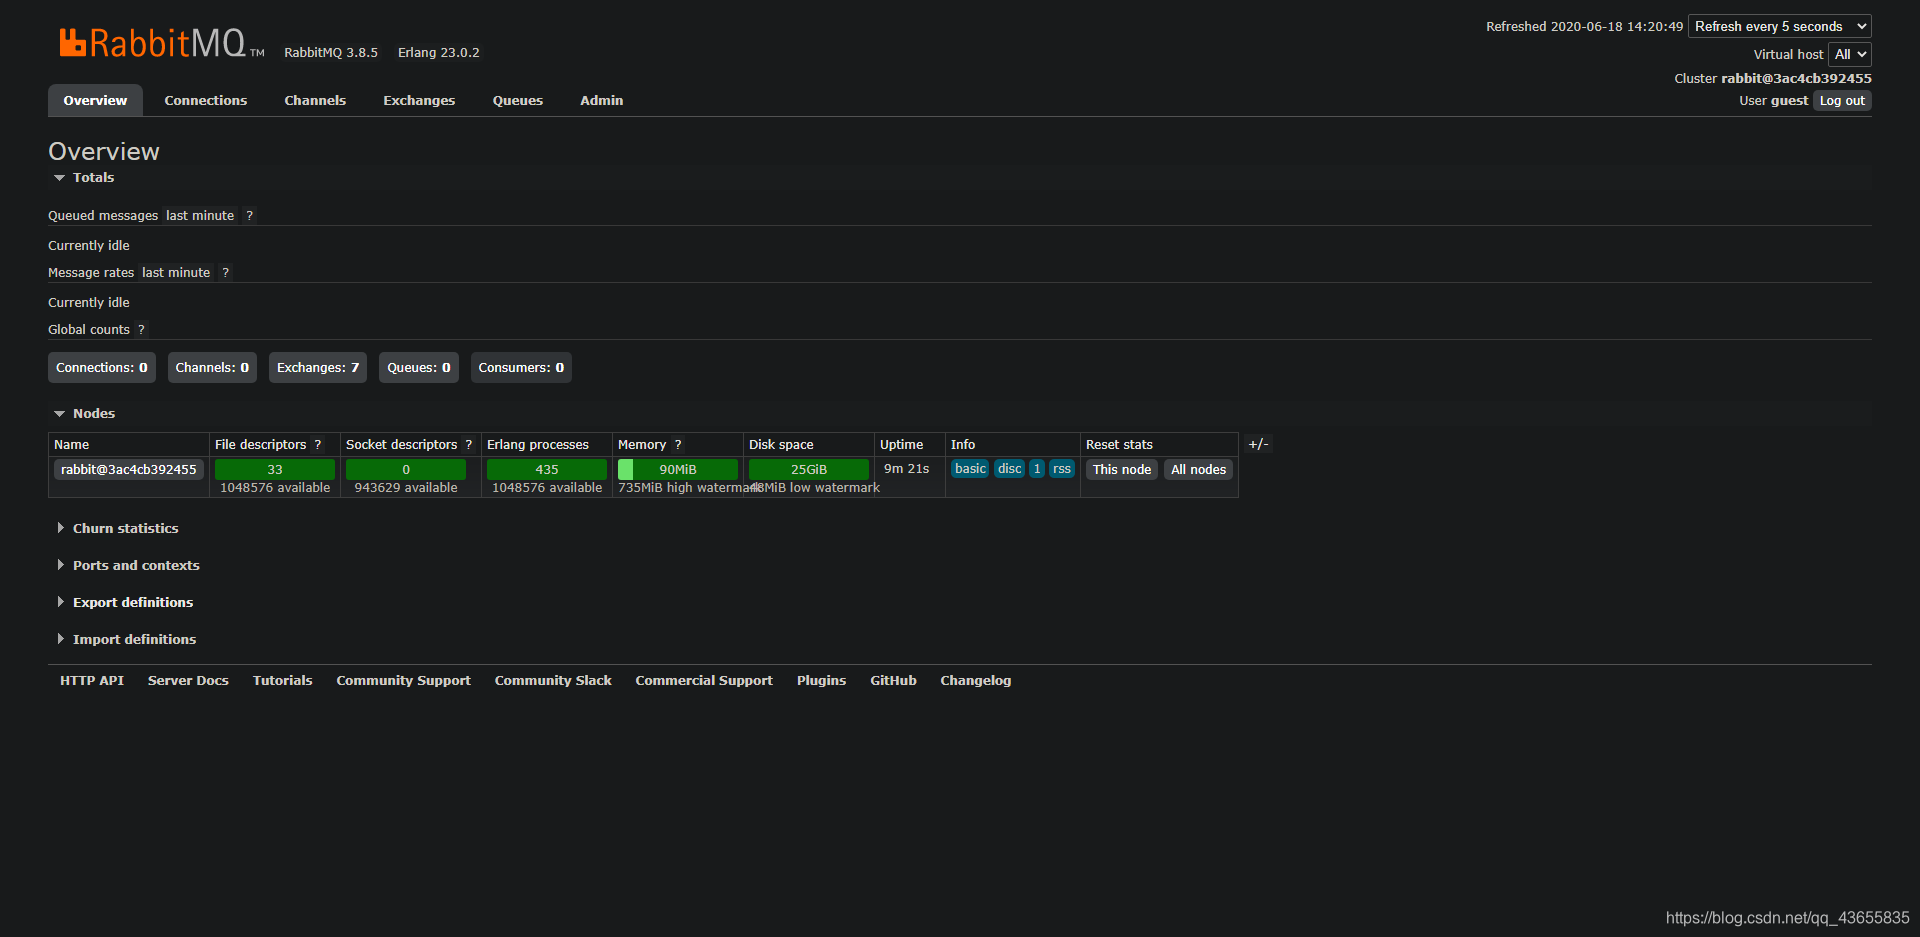Click the rss info tag
This screenshot has width=1920, height=937.
[1062, 468]
